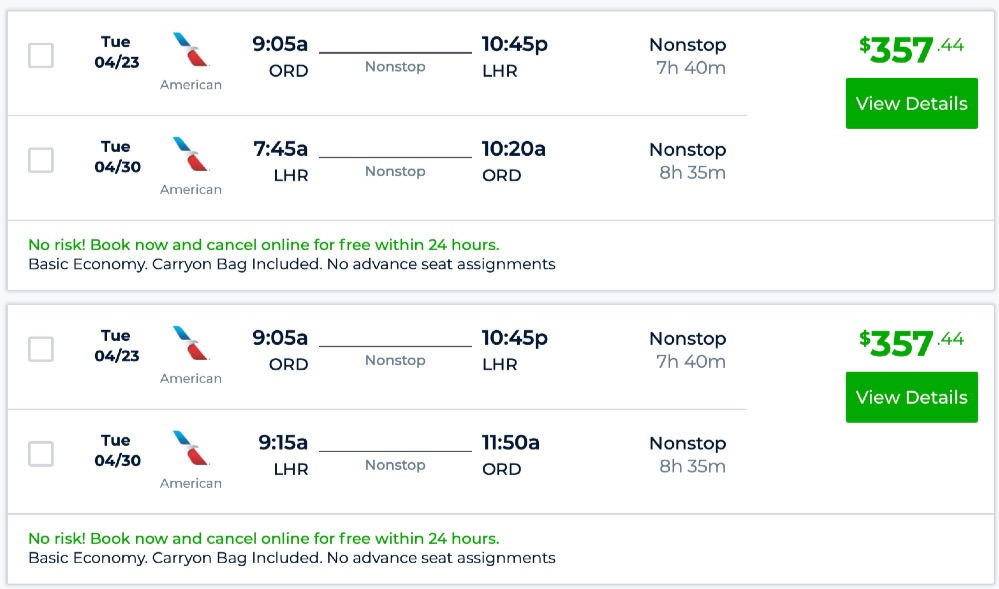Screen dimensions: 999x589
Task: Tick the checkbox for the 9:15a LHR return flight
Action: point(41,454)
